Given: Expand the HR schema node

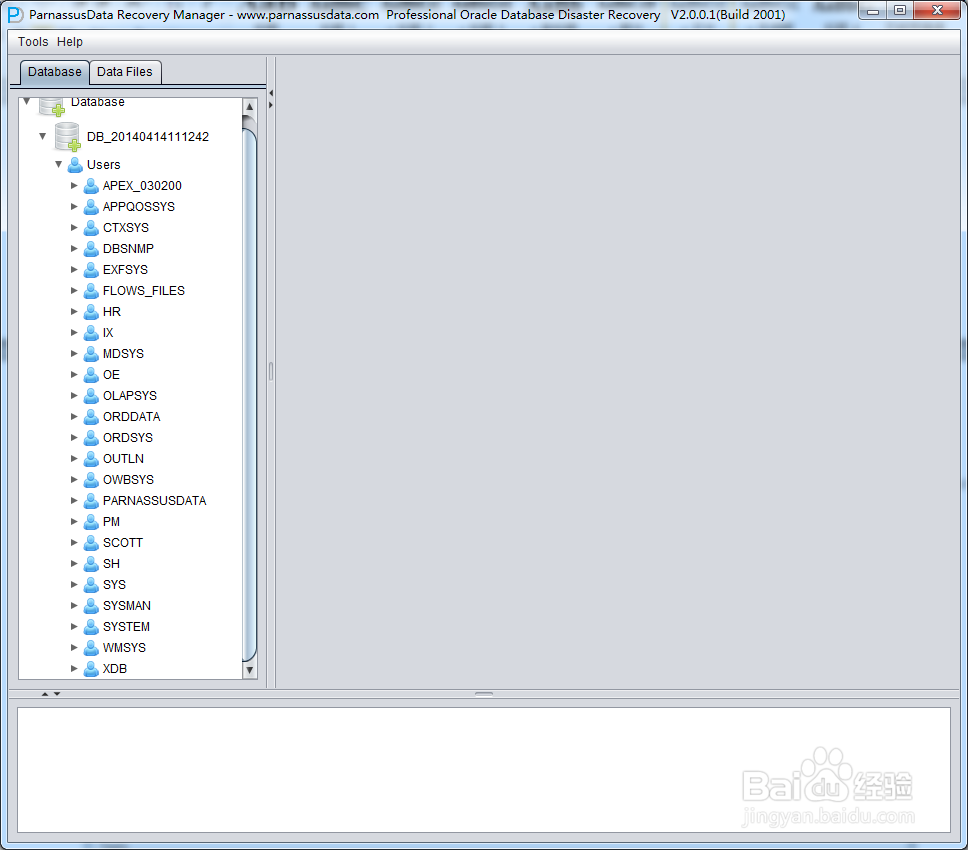Looking at the screenshot, I should [74, 312].
